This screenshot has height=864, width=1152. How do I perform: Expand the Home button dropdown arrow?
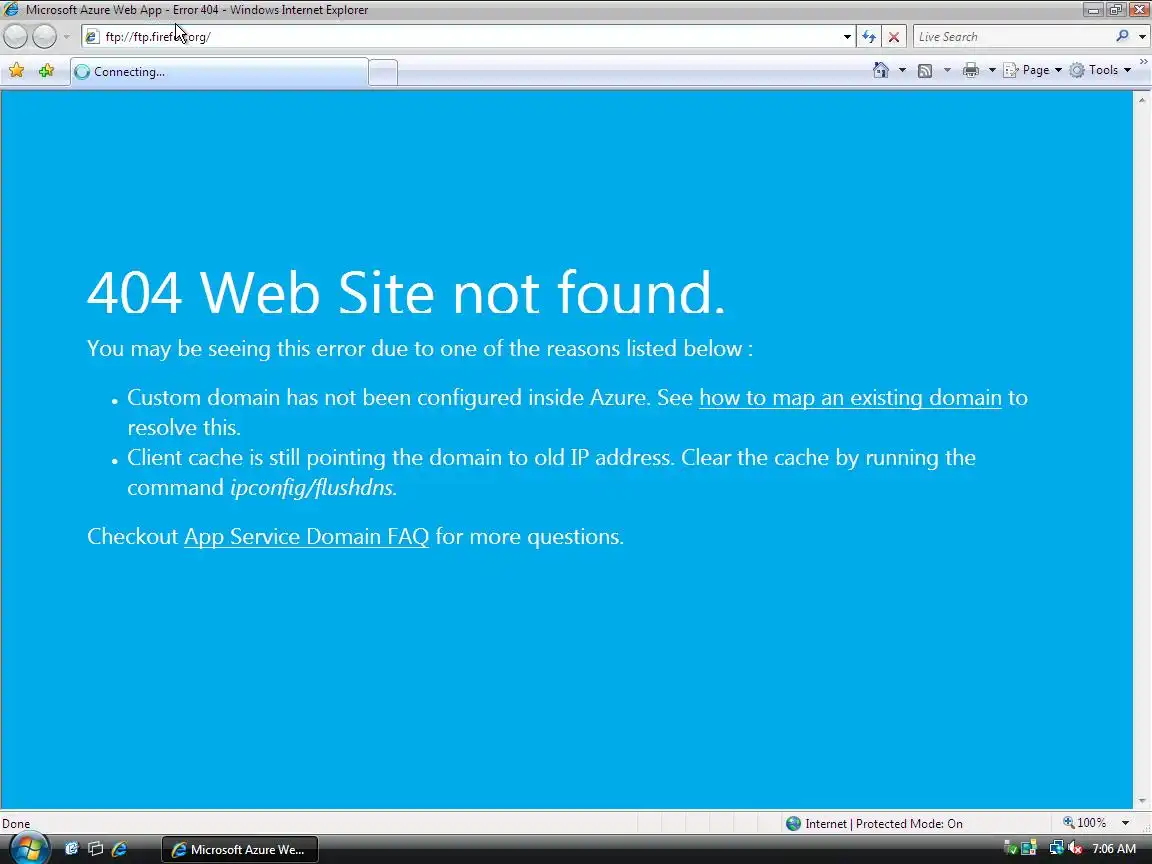pyautogui.click(x=902, y=70)
